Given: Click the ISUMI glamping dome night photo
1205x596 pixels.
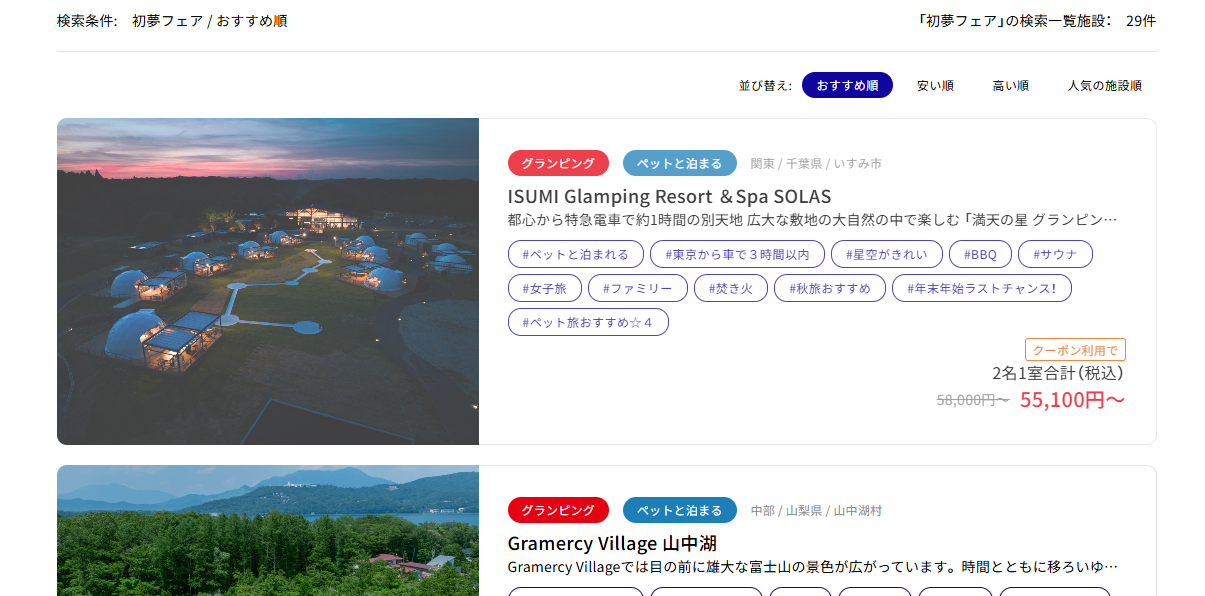Looking at the screenshot, I should click(268, 281).
